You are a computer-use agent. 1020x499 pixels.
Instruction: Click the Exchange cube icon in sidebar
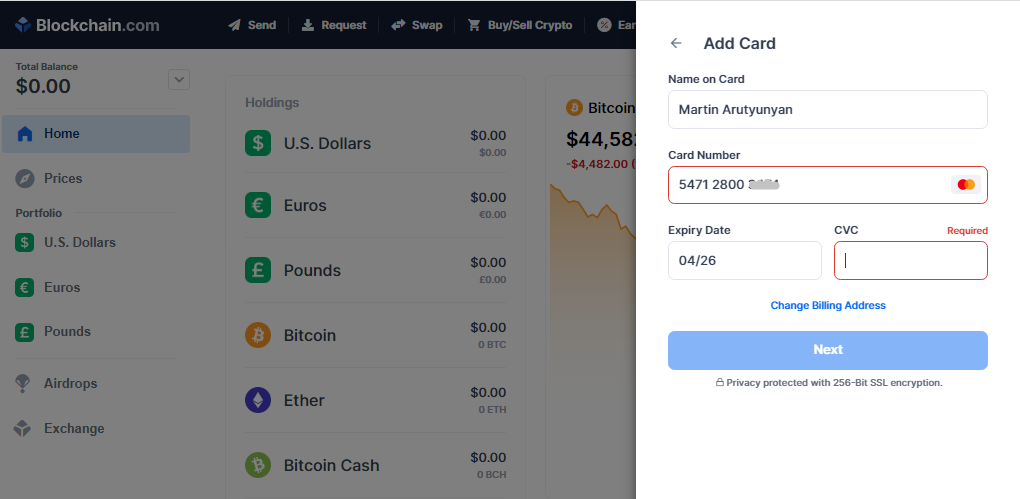coord(23,428)
